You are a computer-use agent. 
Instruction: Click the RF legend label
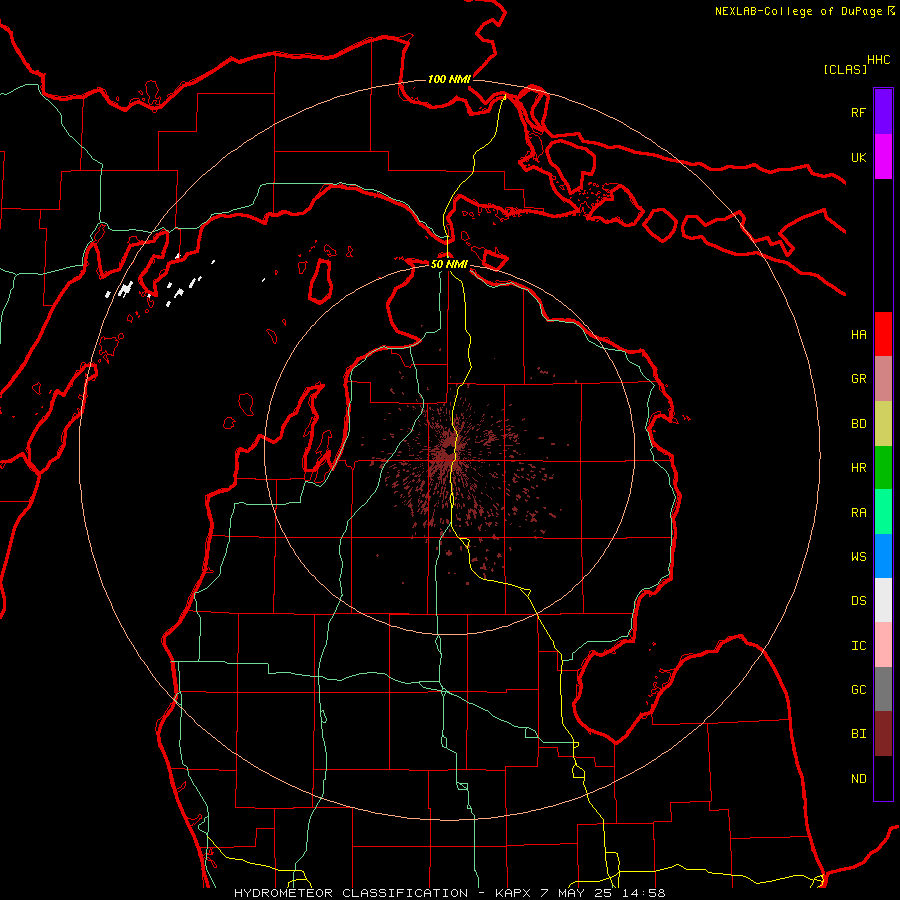coord(858,112)
